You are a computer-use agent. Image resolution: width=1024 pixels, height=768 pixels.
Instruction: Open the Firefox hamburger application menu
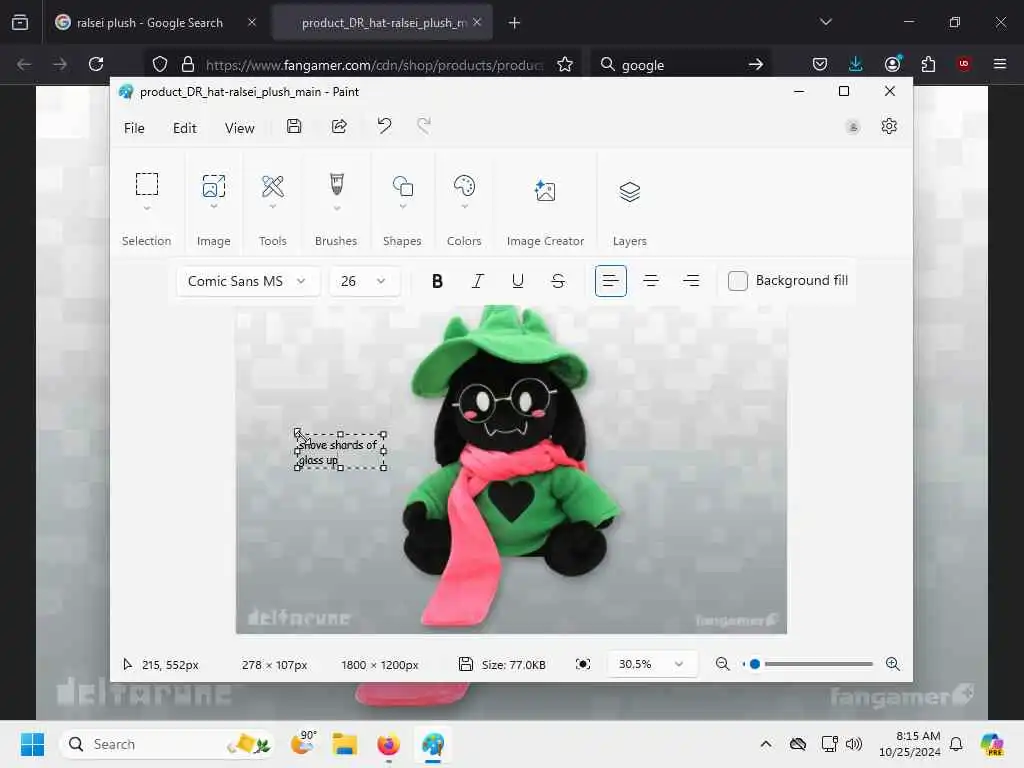[x=999, y=64]
